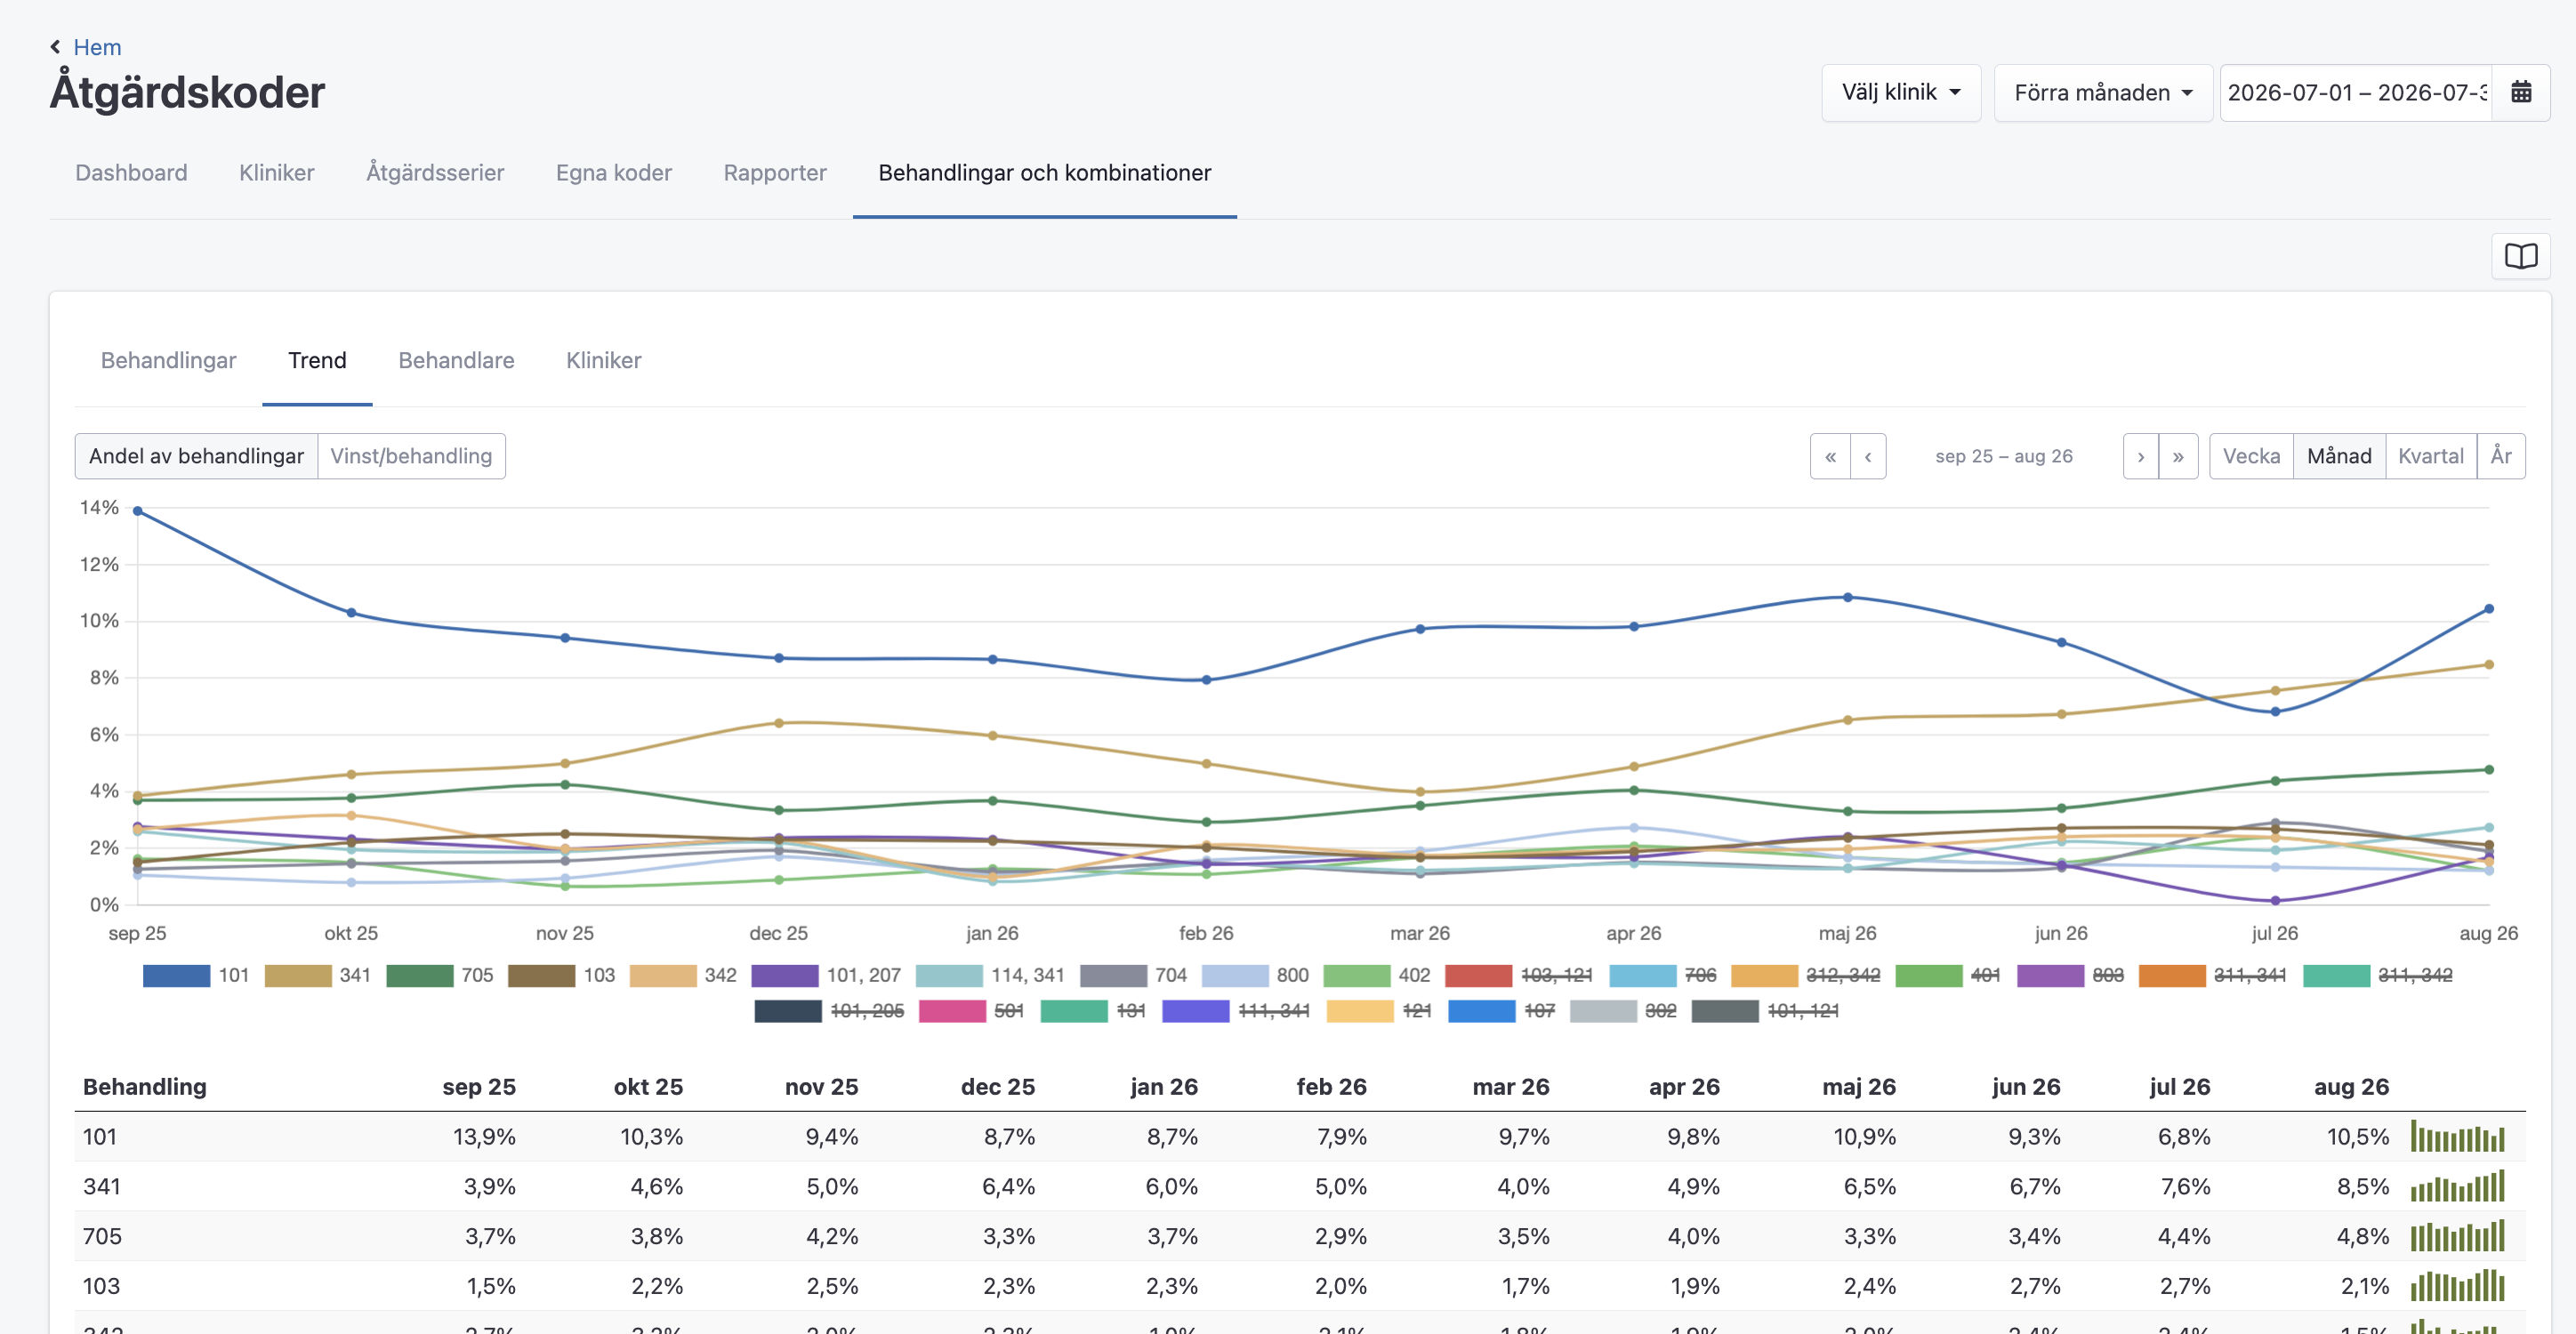The width and height of the screenshot is (2576, 1334).
Task: Show the struck-through 107 legend series
Action: (x=1501, y=1011)
